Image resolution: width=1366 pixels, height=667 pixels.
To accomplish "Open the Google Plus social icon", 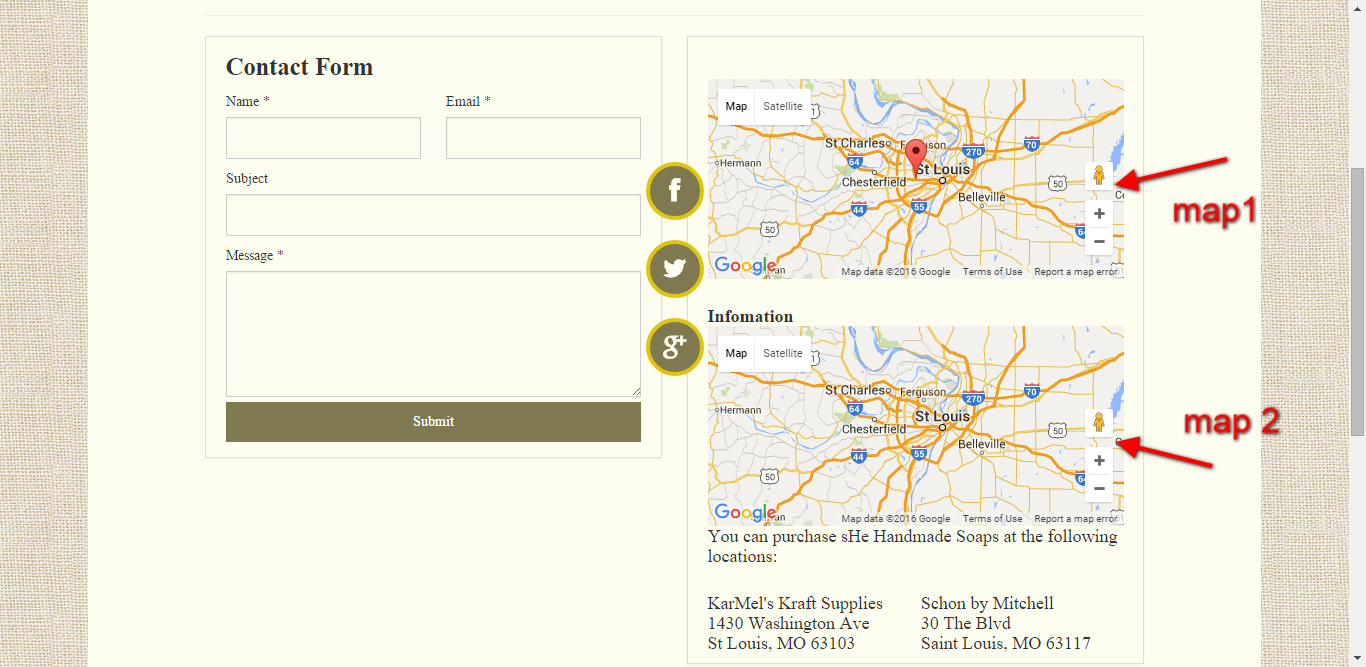I will pyautogui.click(x=675, y=347).
